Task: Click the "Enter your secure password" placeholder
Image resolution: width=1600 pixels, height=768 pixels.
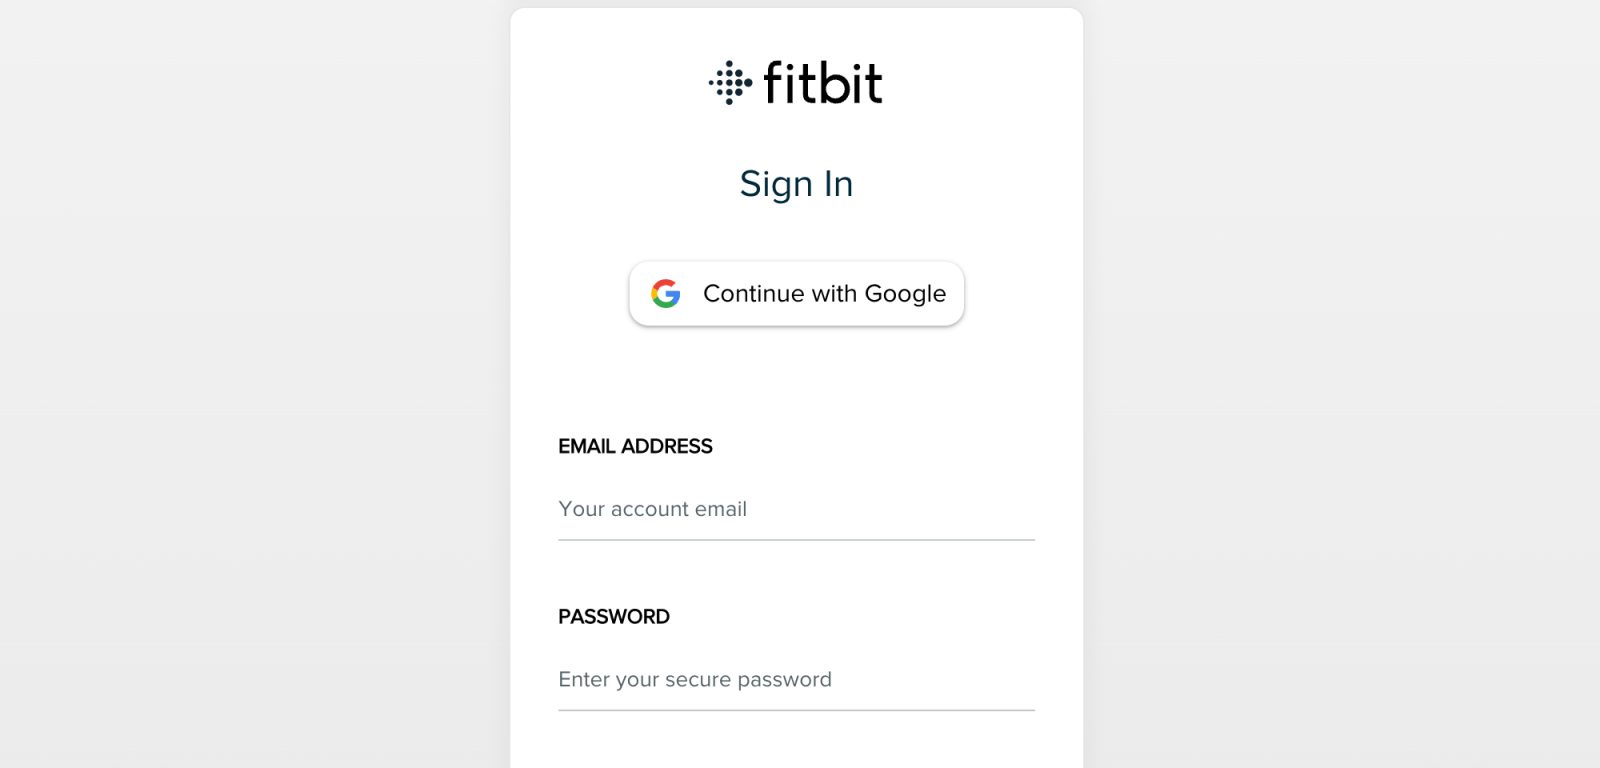Action: click(695, 680)
